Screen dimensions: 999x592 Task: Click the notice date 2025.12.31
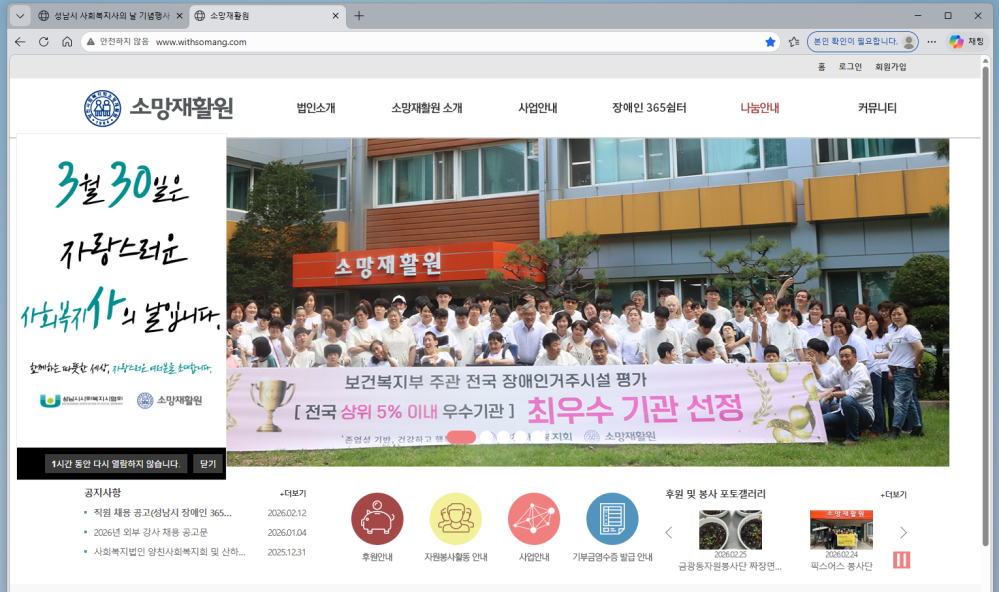287,552
